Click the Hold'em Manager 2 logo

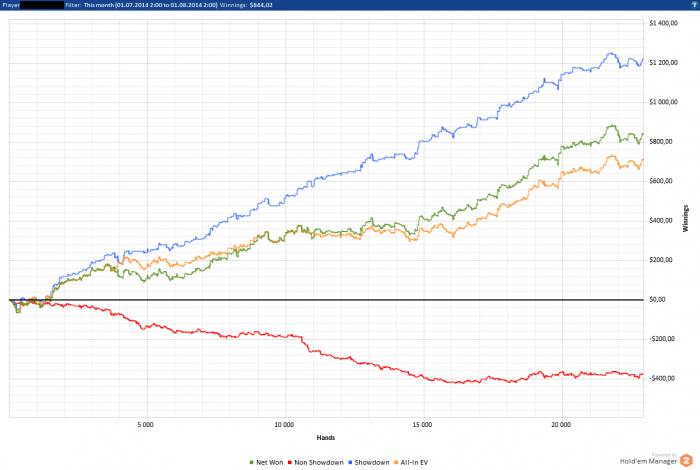coord(656,460)
